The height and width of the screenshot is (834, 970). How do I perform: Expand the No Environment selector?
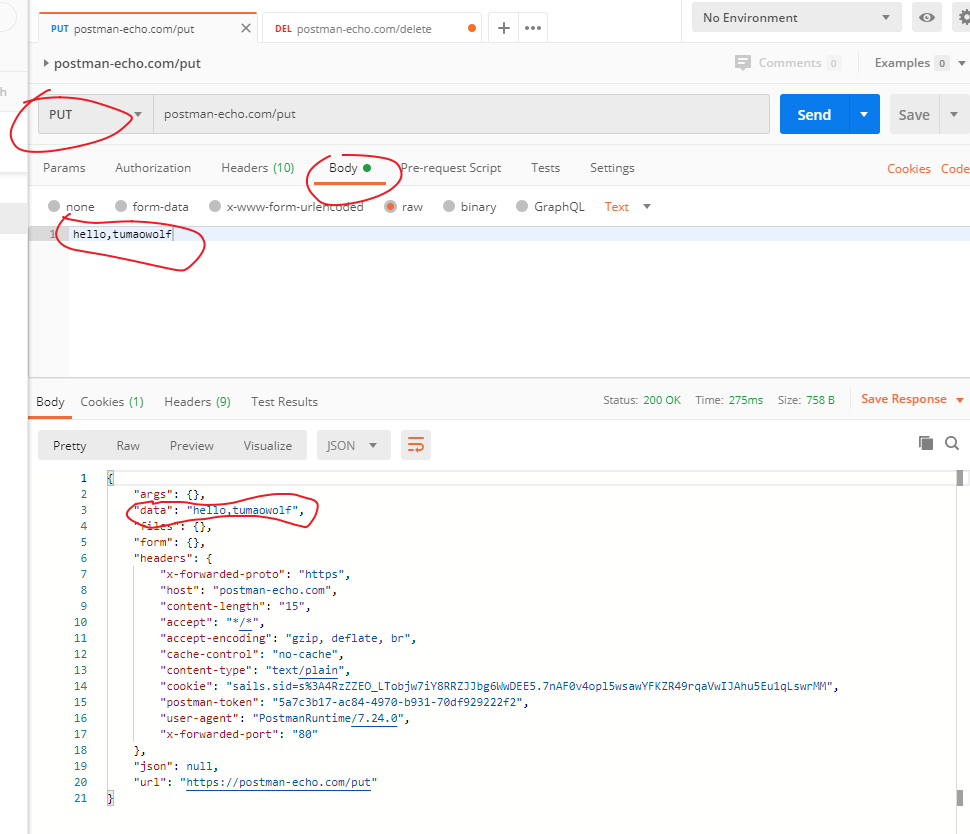pyautogui.click(x=796, y=17)
